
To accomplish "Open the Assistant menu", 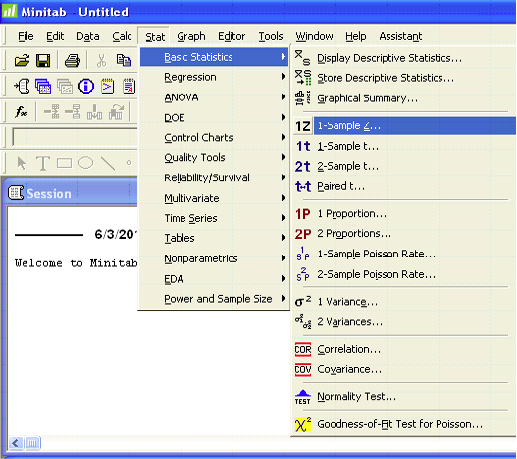I will 401,36.
